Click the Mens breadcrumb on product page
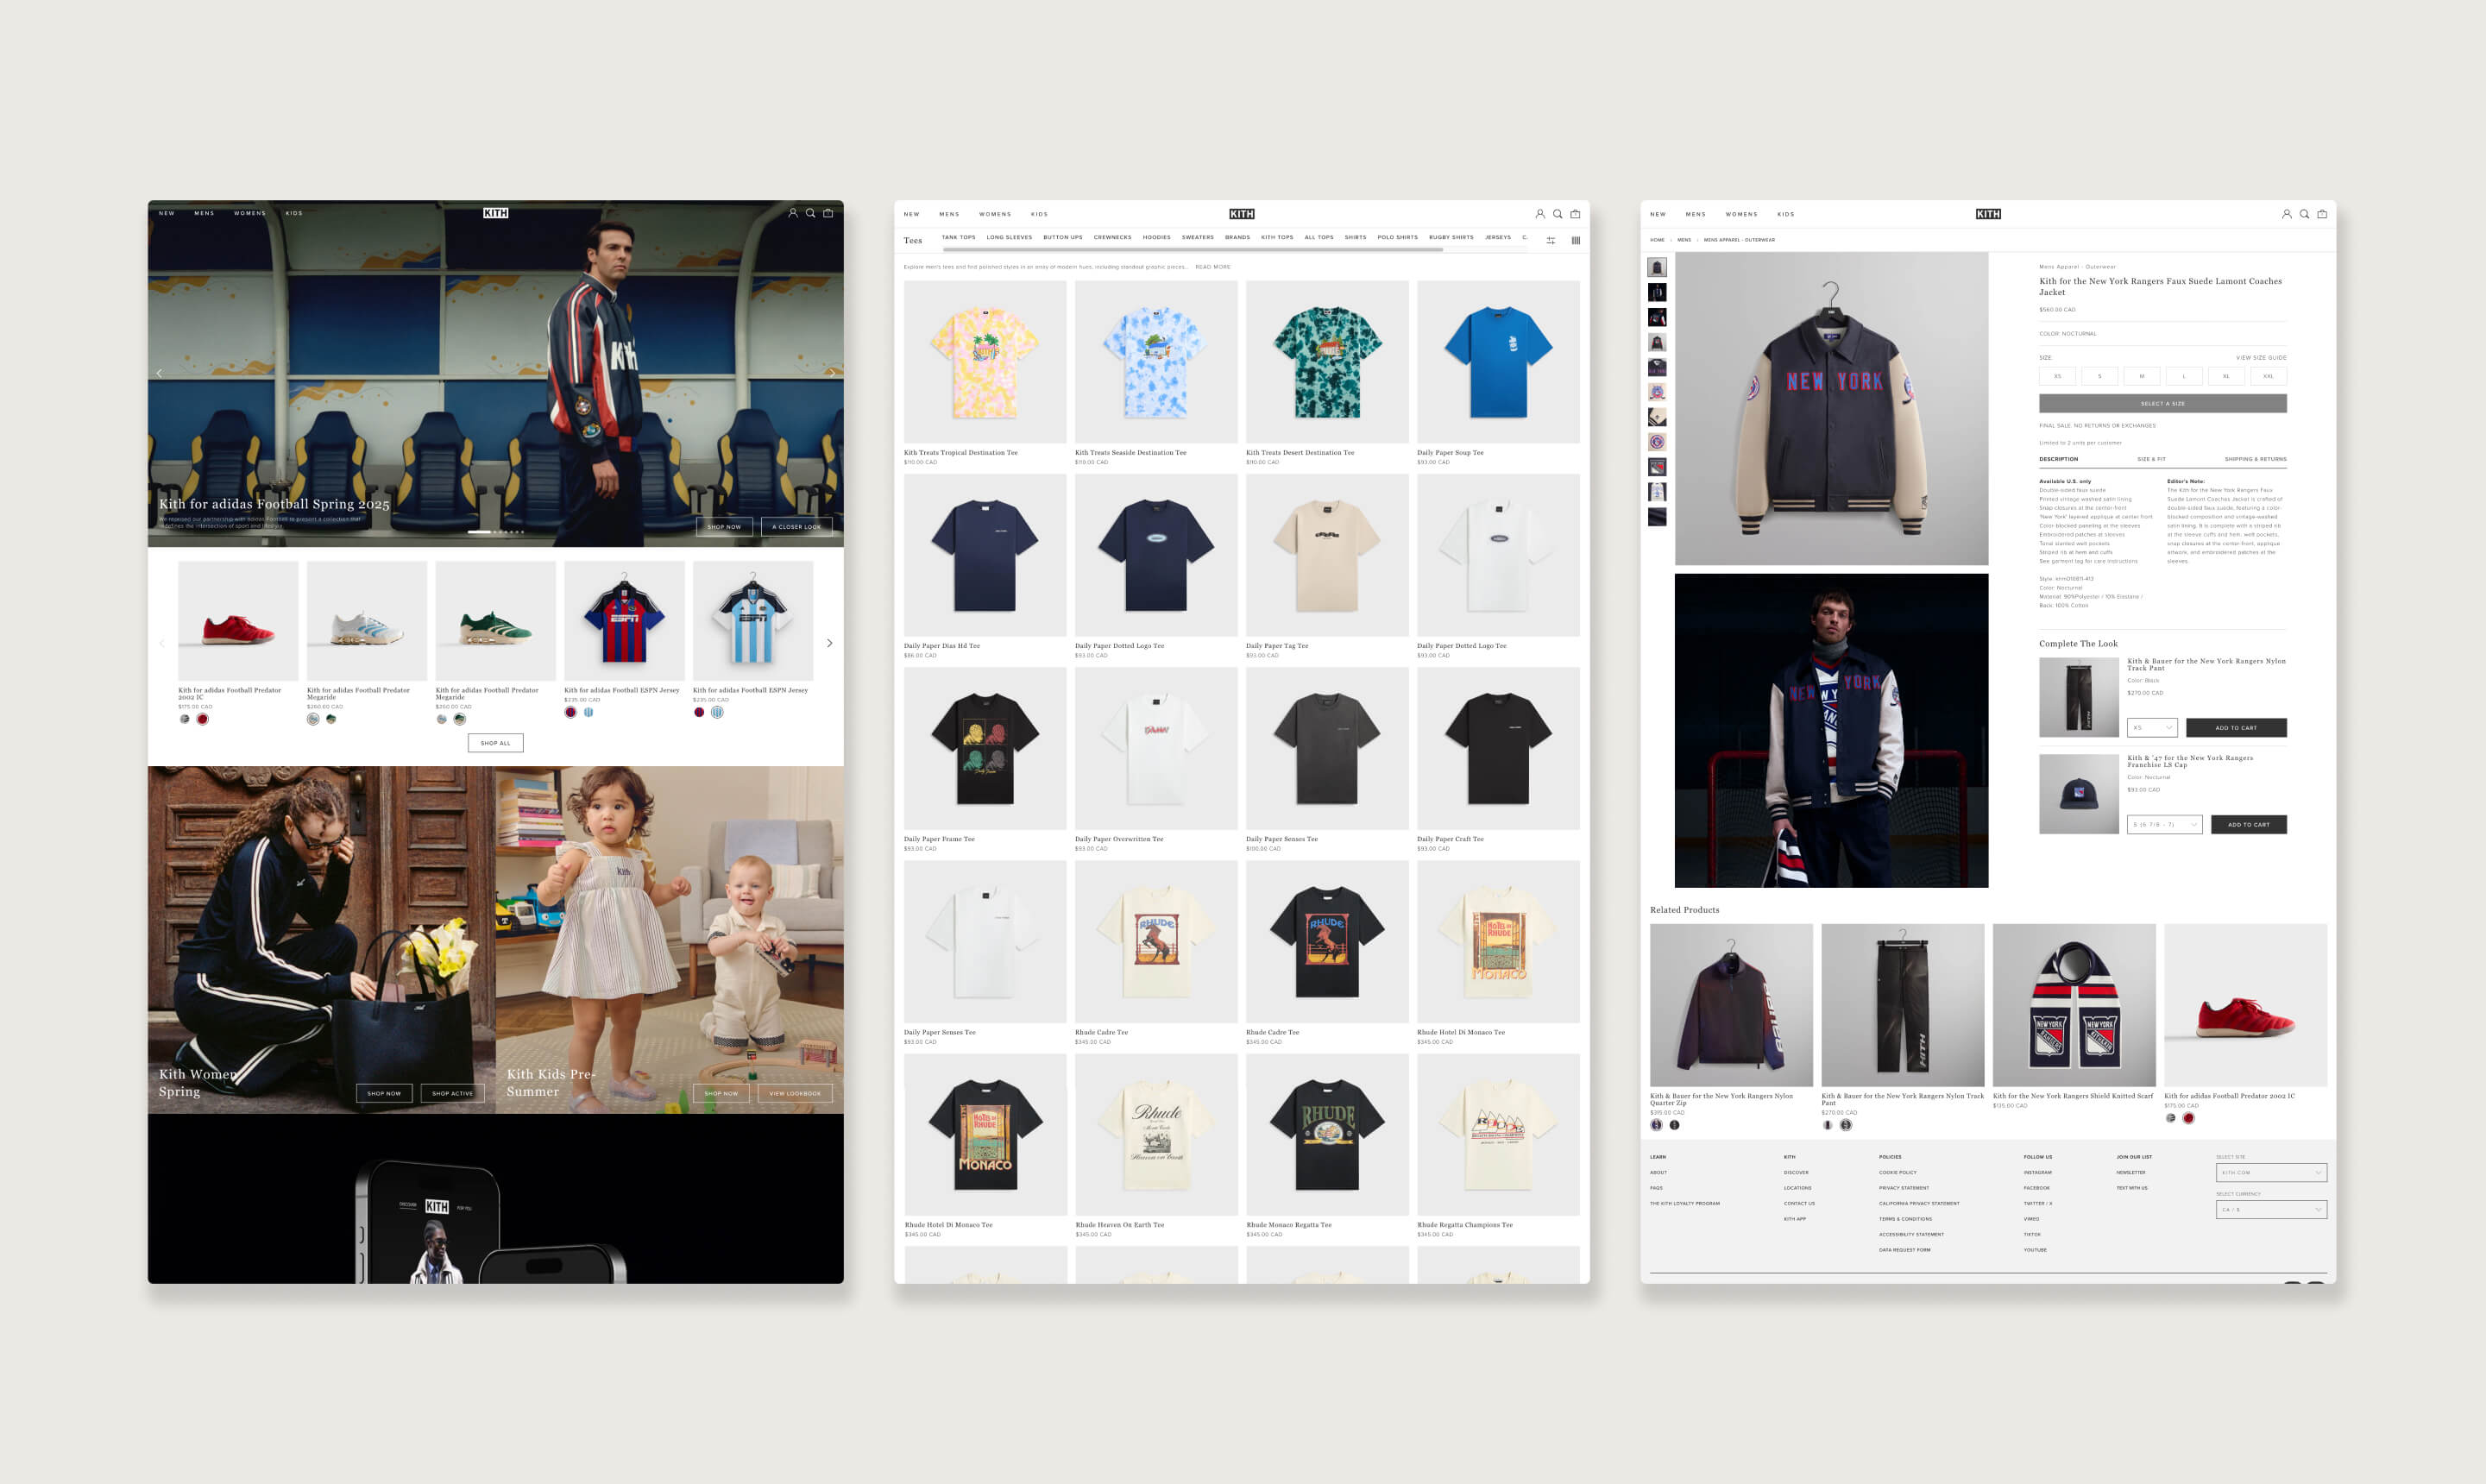This screenshot has height=1484, width=2486. click(x=1684, y=240)
